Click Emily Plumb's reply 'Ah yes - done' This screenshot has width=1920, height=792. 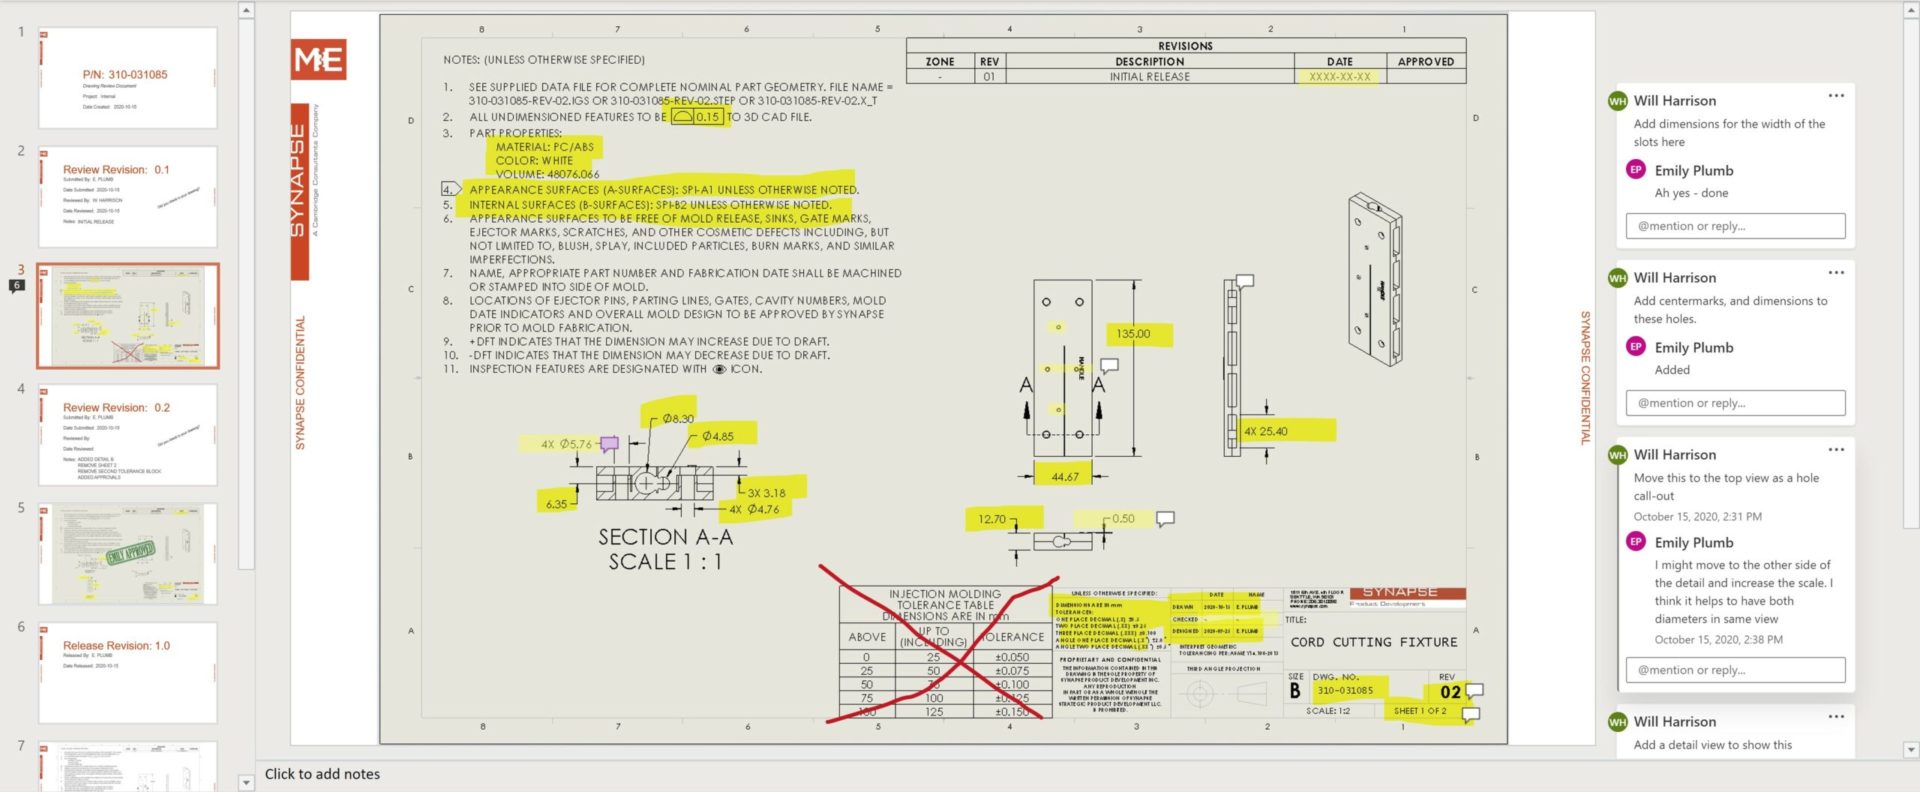coord(1691,193)
